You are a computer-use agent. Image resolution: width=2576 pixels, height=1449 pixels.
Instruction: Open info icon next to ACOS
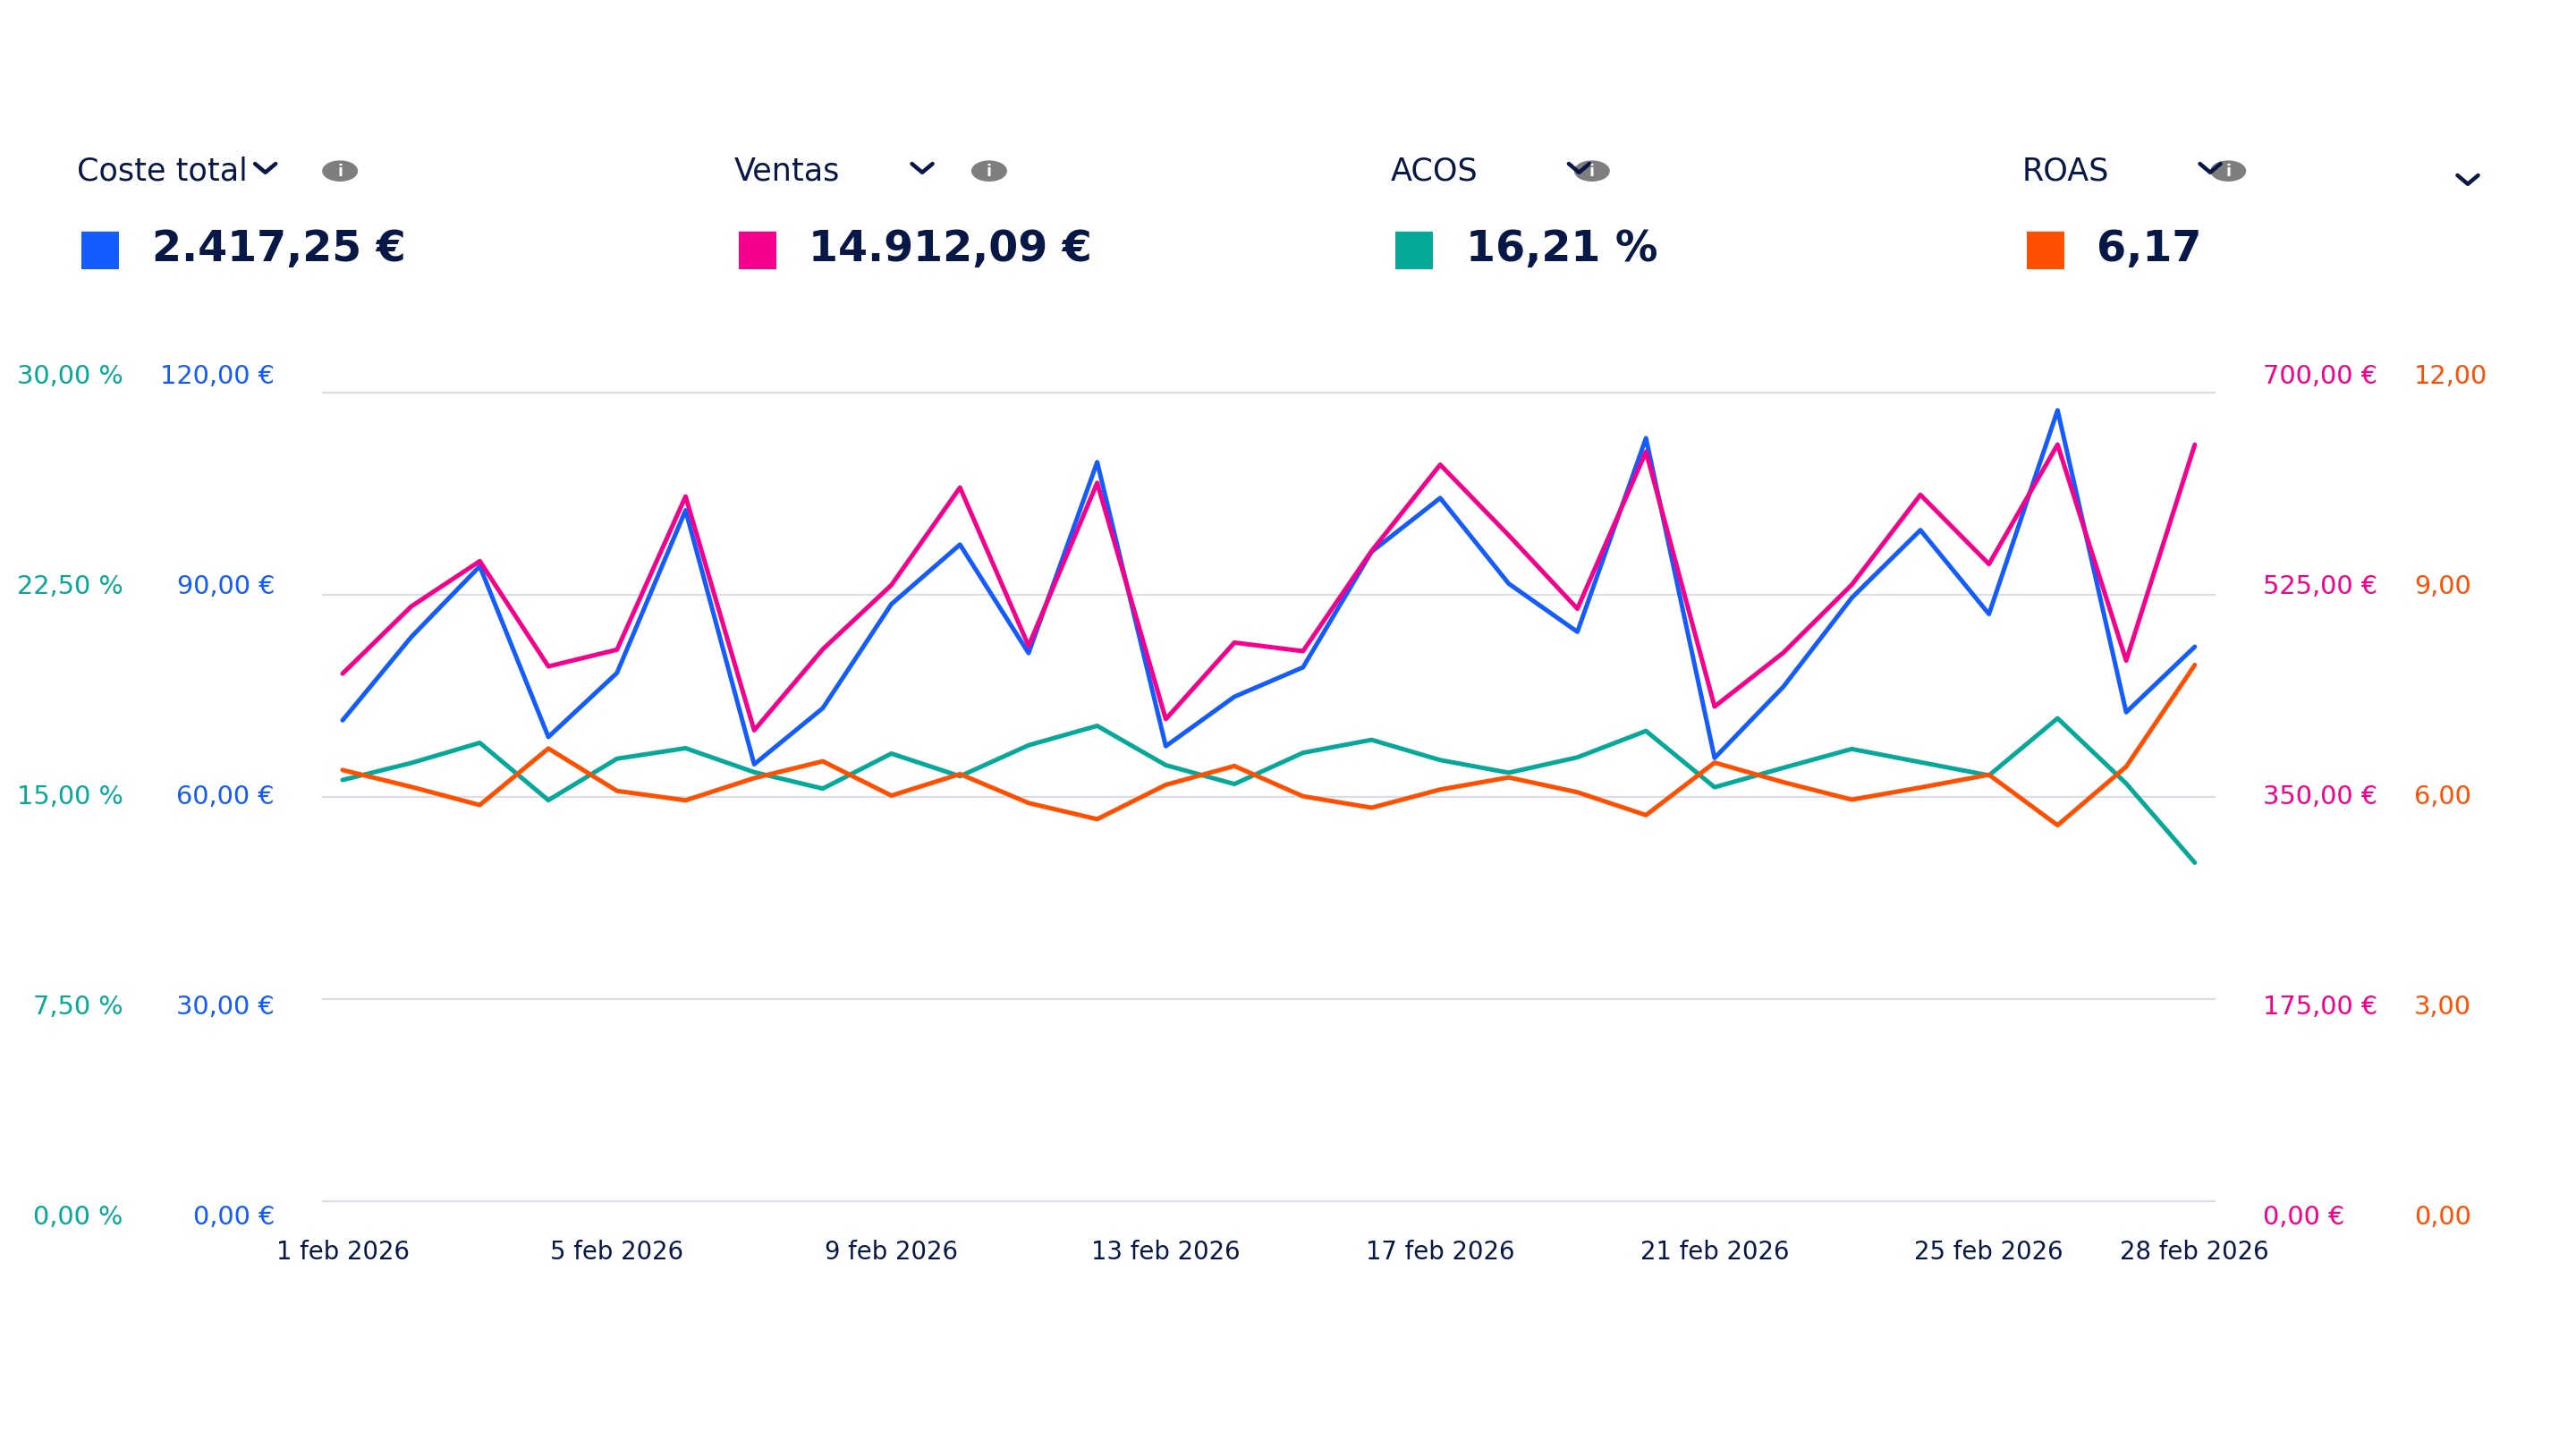coord(1593,171)
